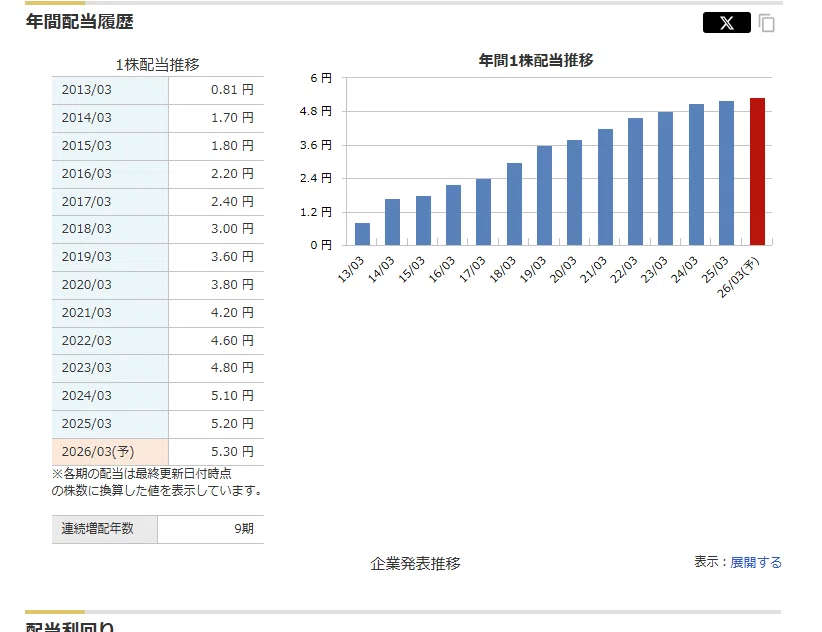This screenshot has width=822, height=632.
Task: Select the 連続増配年数 label cell
Action: click(x=104, y=529)
